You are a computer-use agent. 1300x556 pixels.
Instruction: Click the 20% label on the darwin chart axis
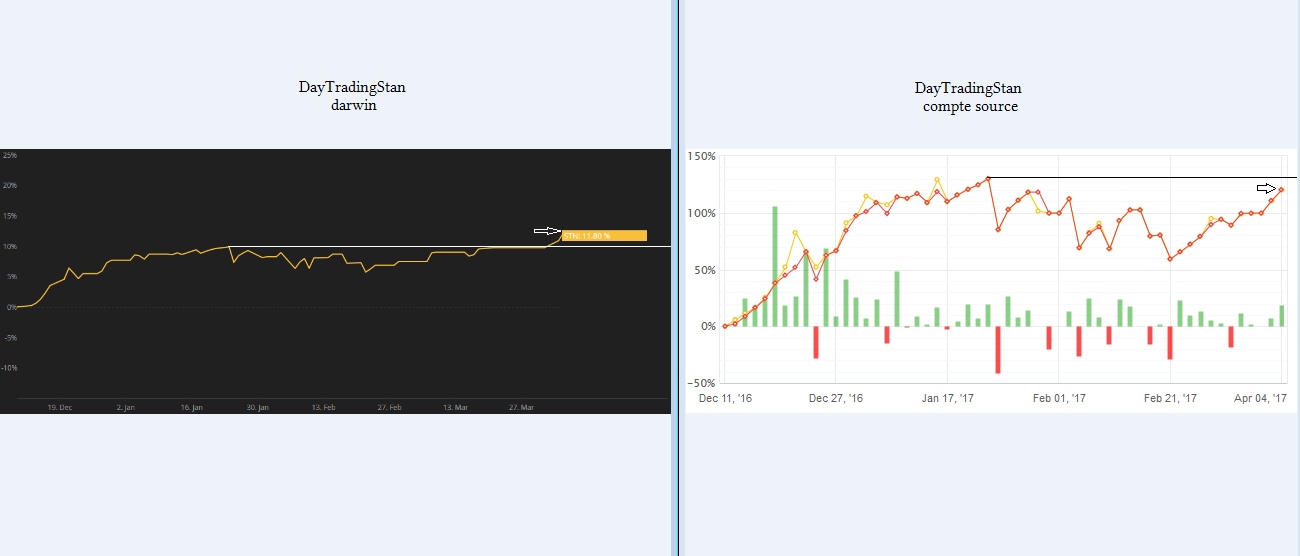tap(9, 185)
